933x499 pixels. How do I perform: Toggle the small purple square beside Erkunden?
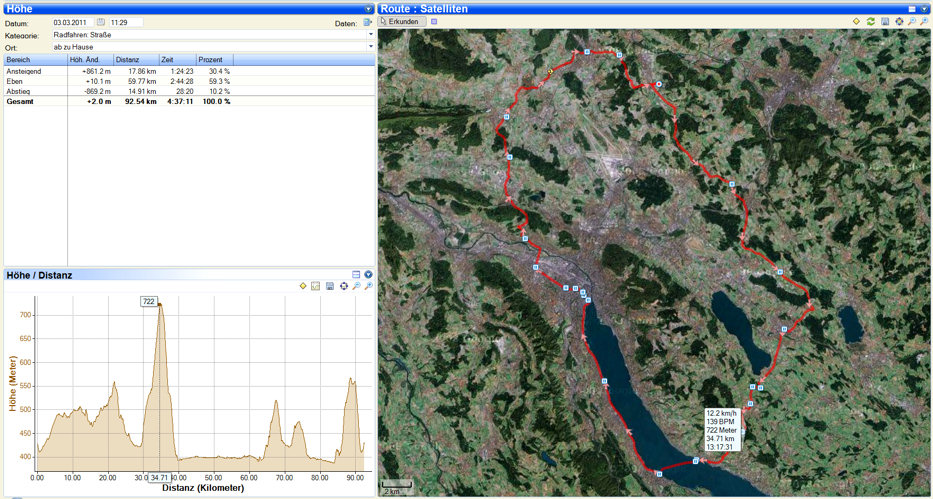coord(433,21)
